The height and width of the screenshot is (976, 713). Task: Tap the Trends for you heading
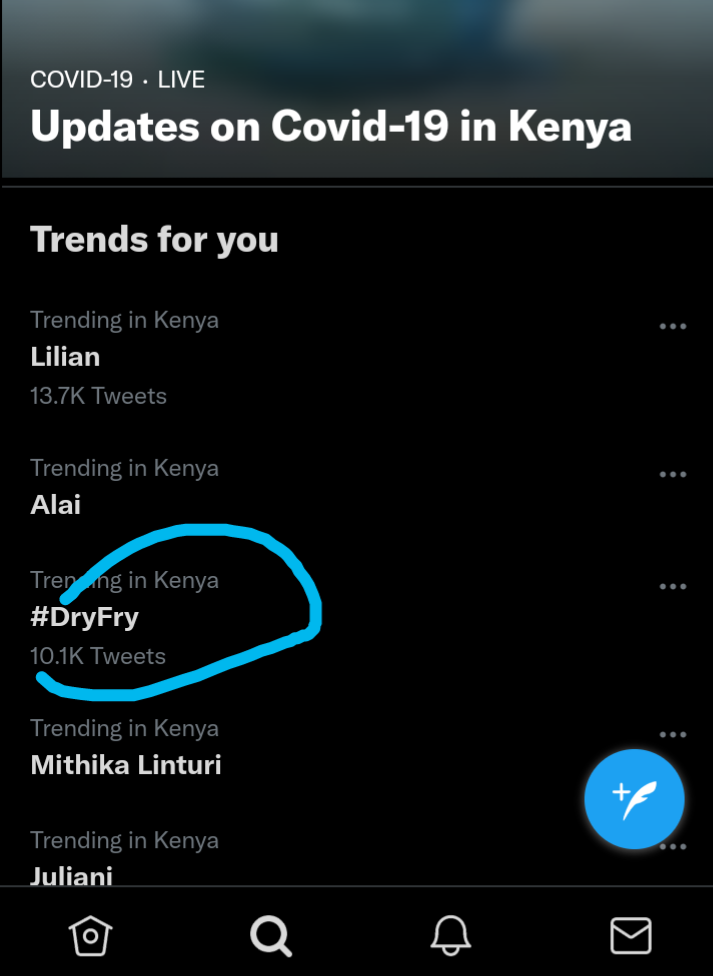point(155,240)
